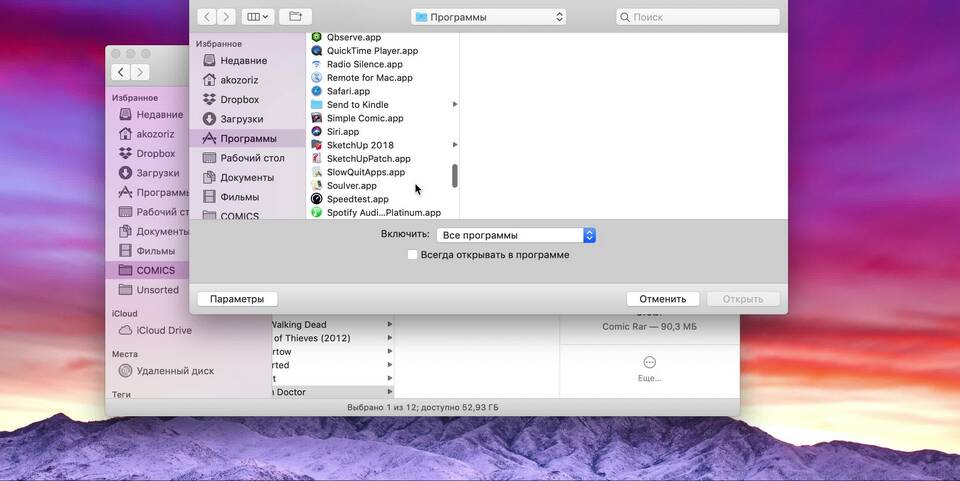Select Удаленный диск in Finder sidebar
This screenshot has height=481, width=960.
[x=166, y=371]
